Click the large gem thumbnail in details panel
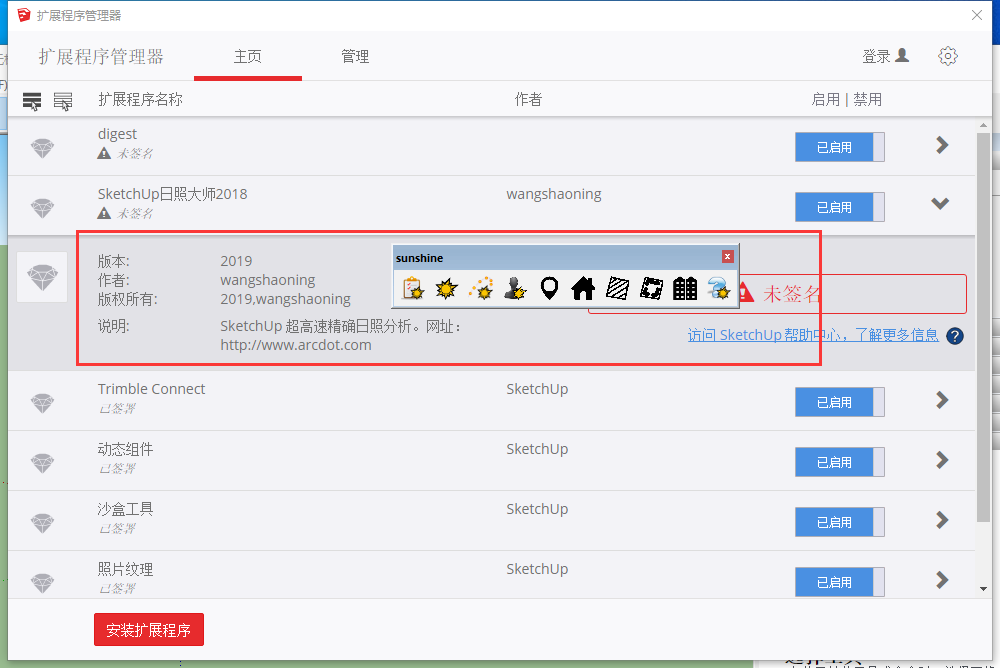Screen dimensions: 1000x668 (x=42, y=277)
